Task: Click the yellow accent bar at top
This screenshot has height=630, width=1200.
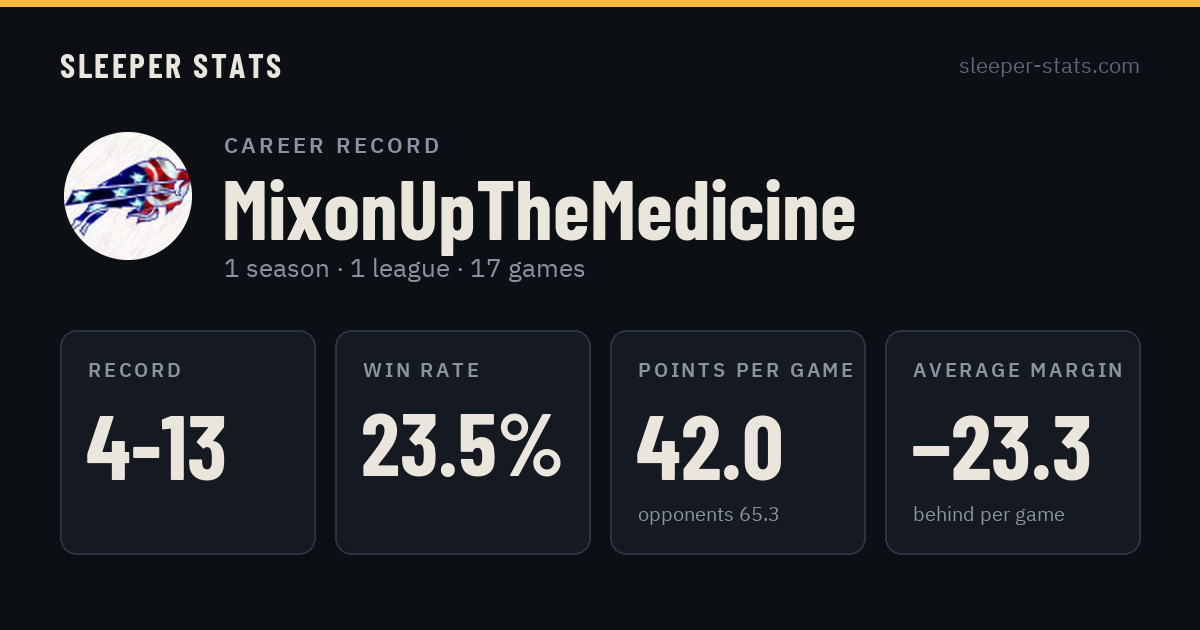Action: coord(600,3)
